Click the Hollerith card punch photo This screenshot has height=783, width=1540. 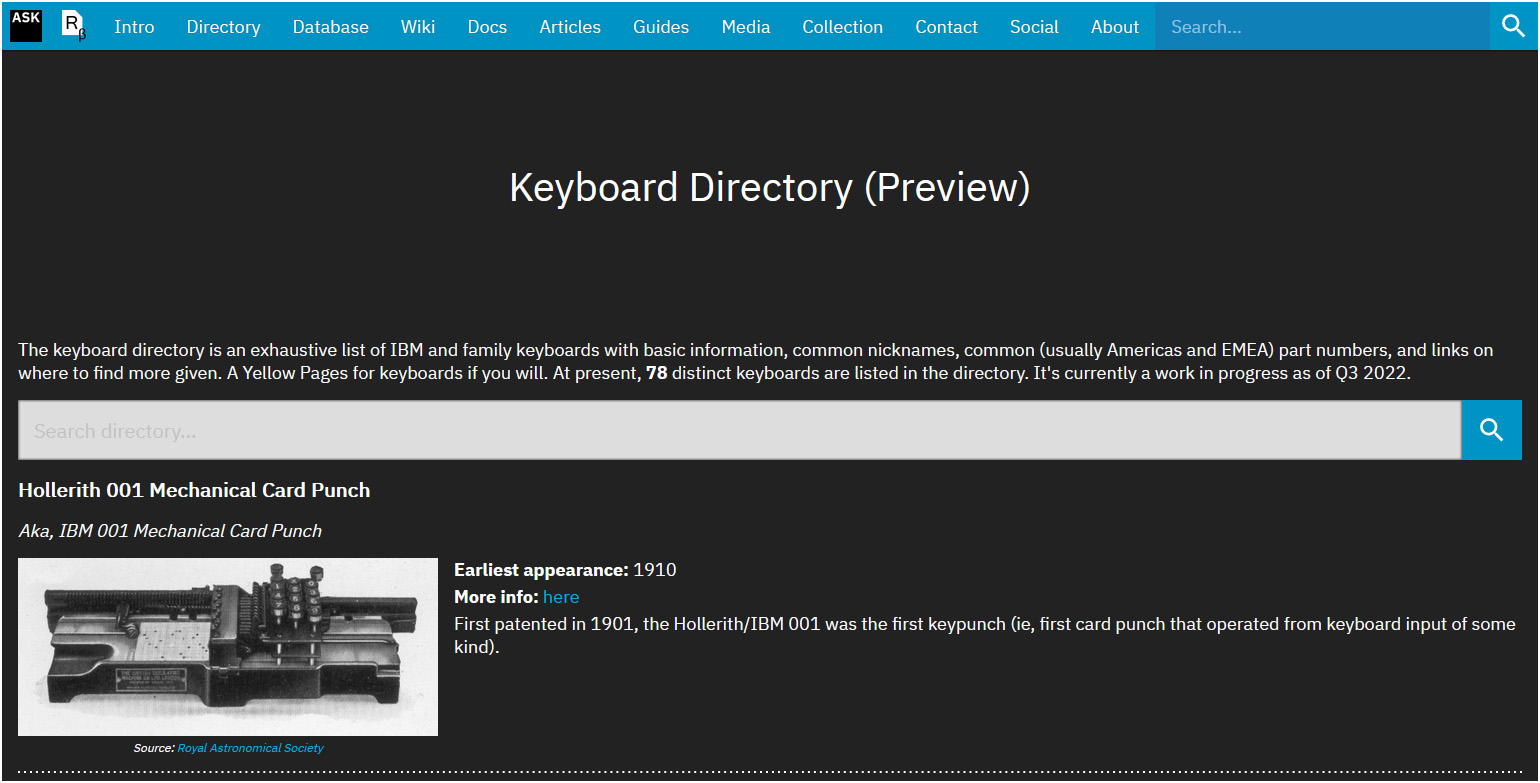pyautogui.click(x=228, y=647)
